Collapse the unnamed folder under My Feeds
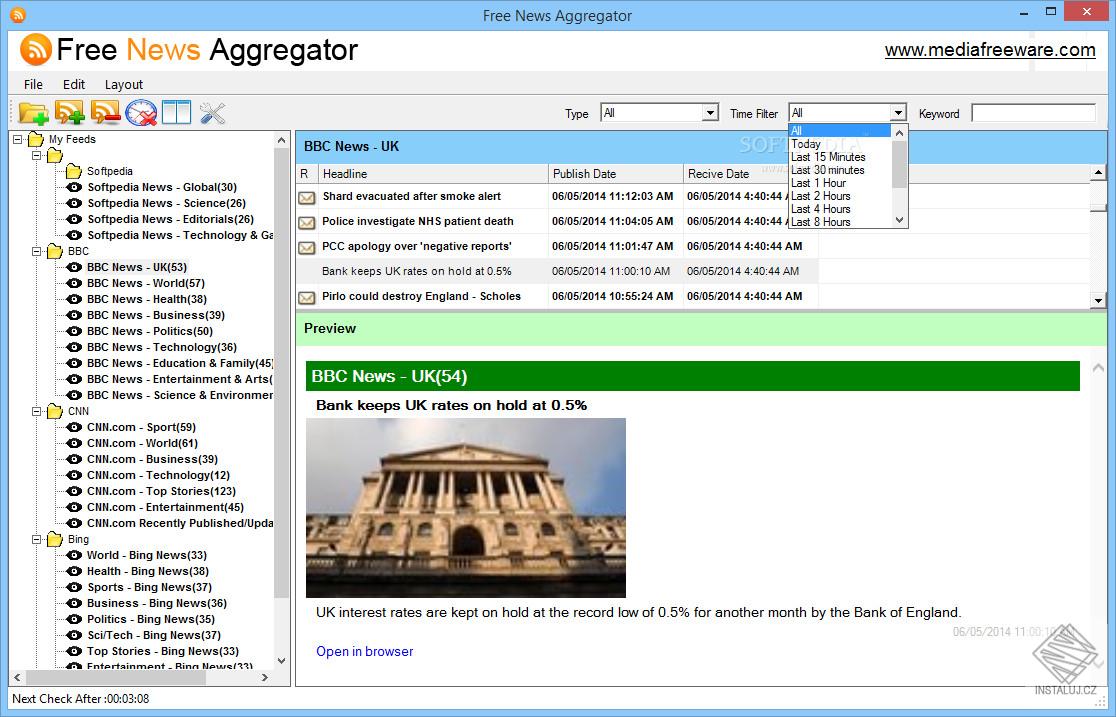 [x=36, y=155]
